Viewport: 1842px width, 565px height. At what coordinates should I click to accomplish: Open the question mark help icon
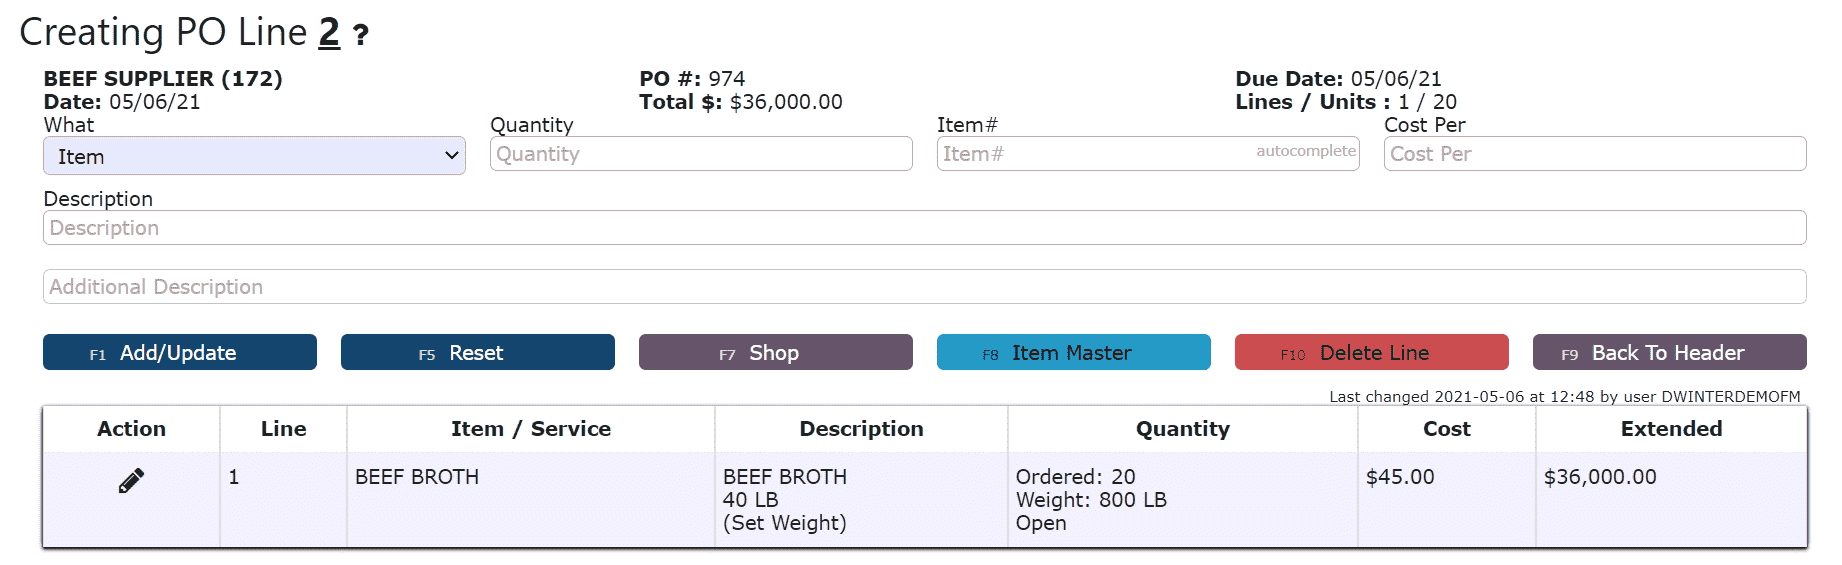[x=361, y=36]
